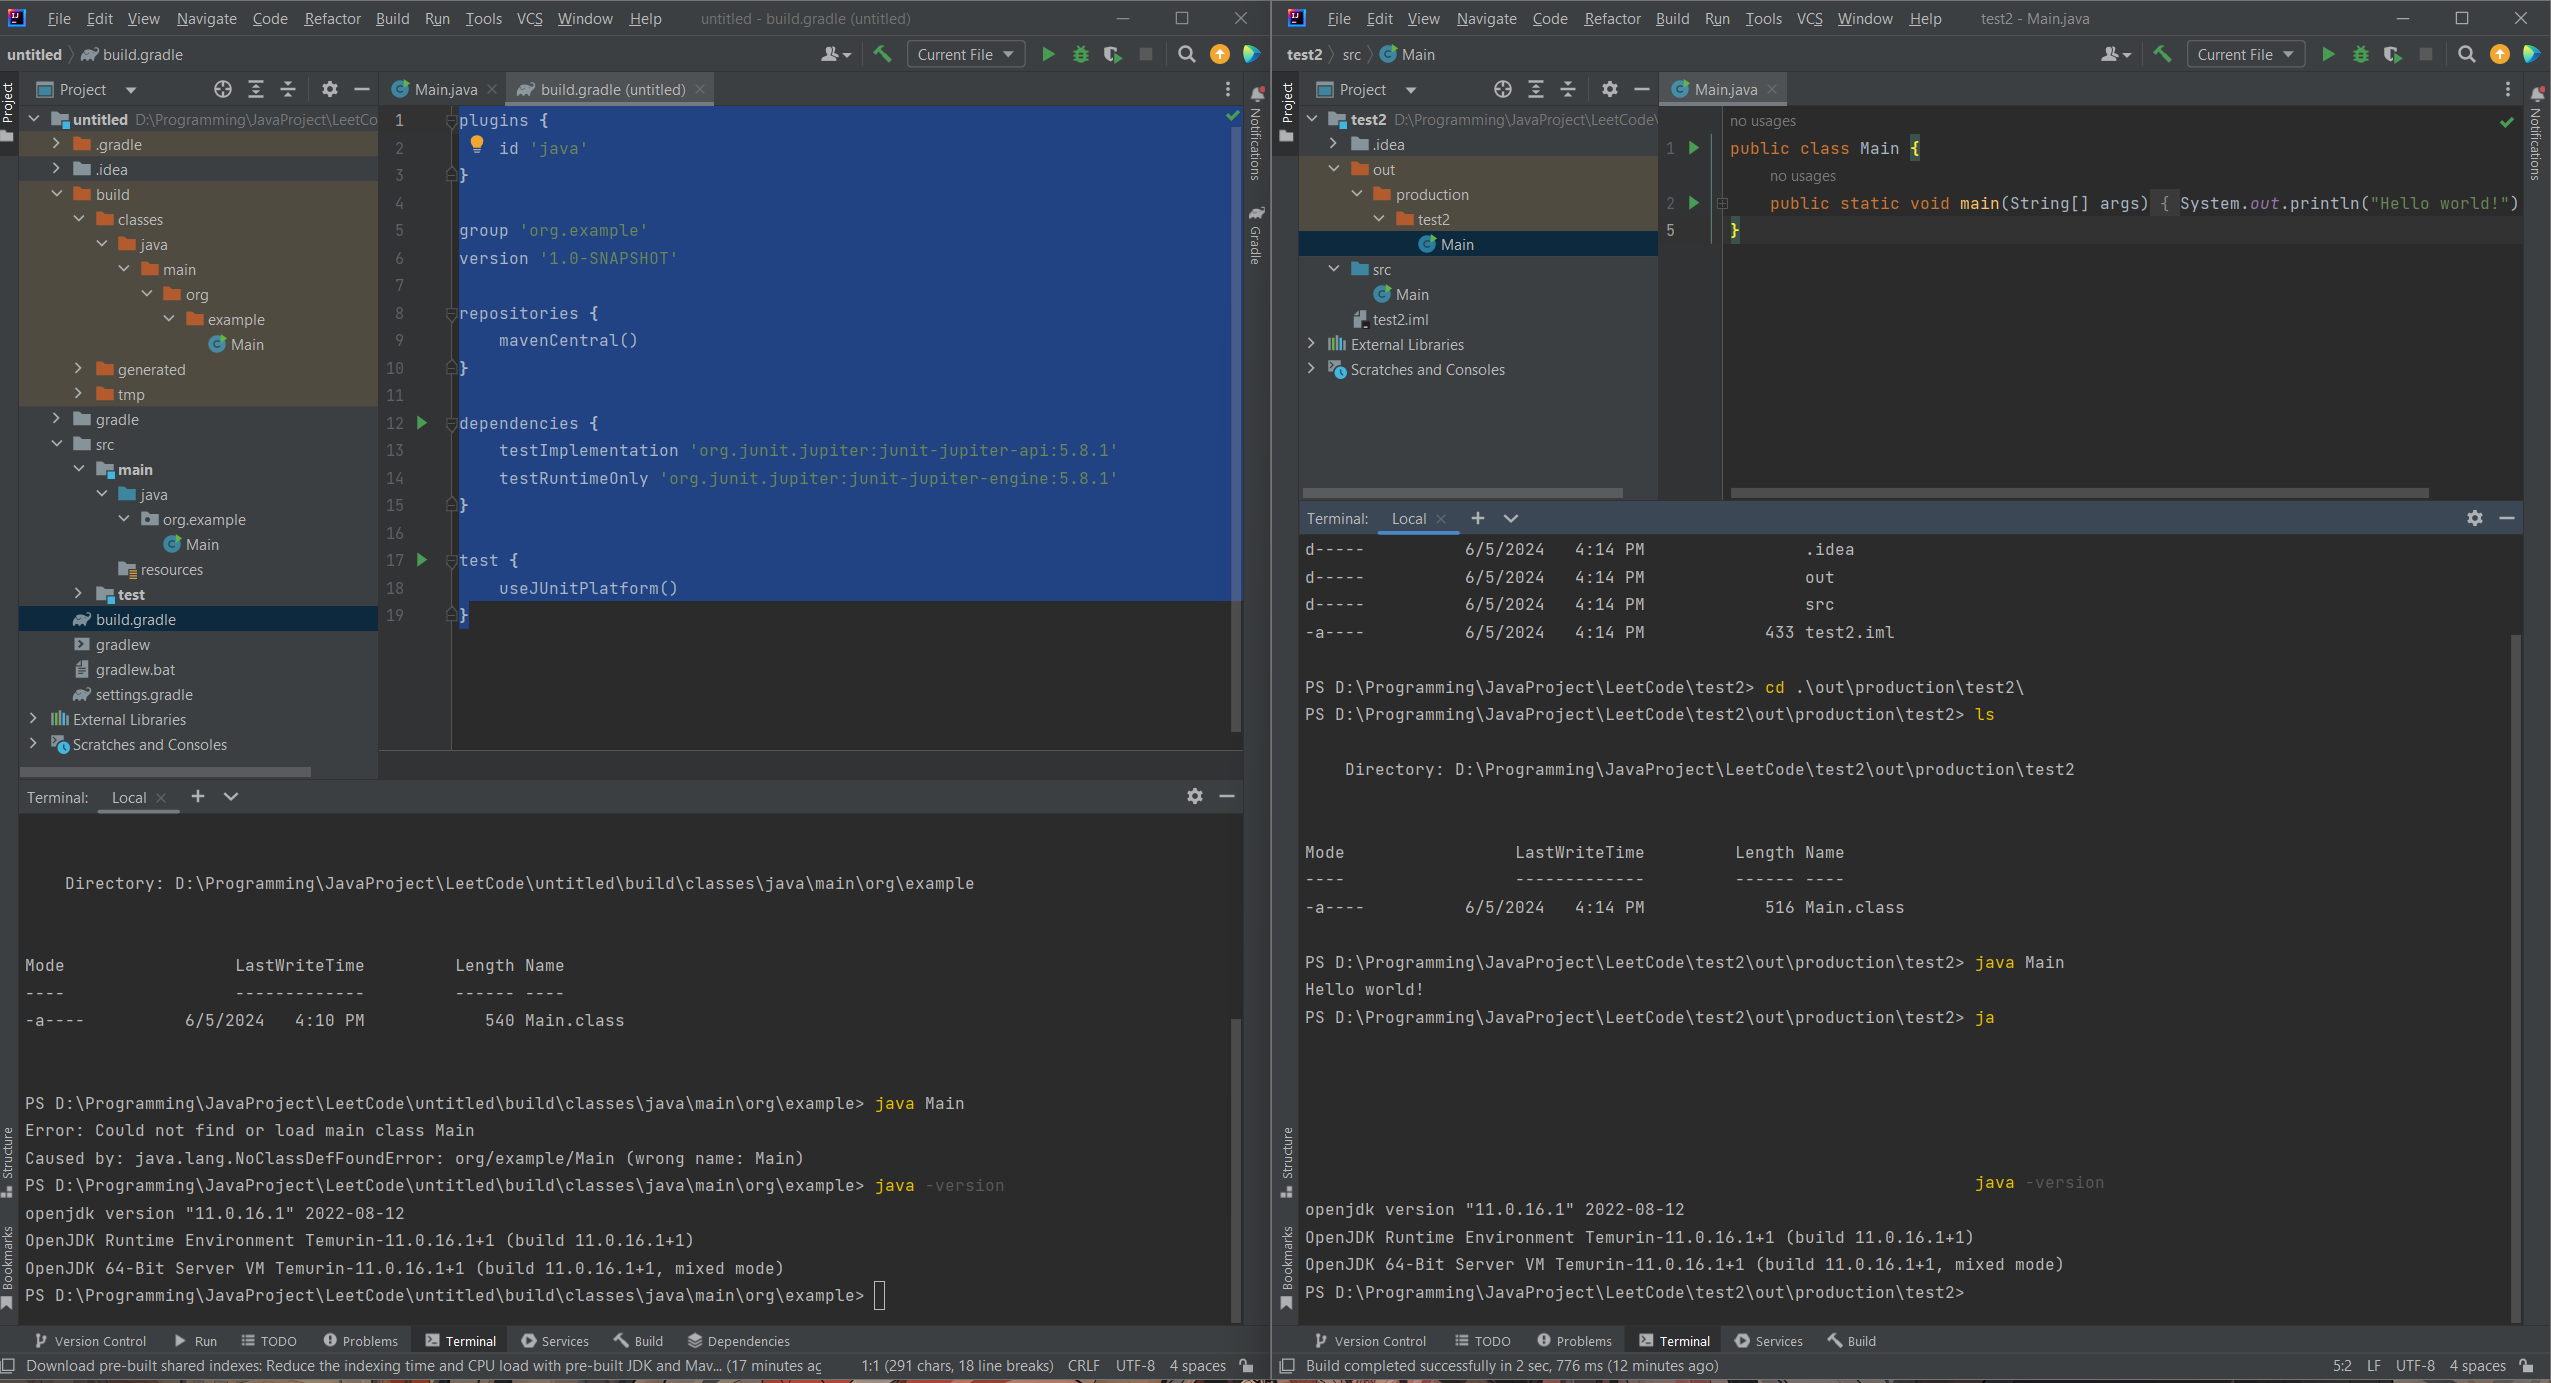Image resolution: width=2551 pixels, height=1383 pixels.
Task: Expand External Libraries in test2 tree
Action: coord(1312,344)
